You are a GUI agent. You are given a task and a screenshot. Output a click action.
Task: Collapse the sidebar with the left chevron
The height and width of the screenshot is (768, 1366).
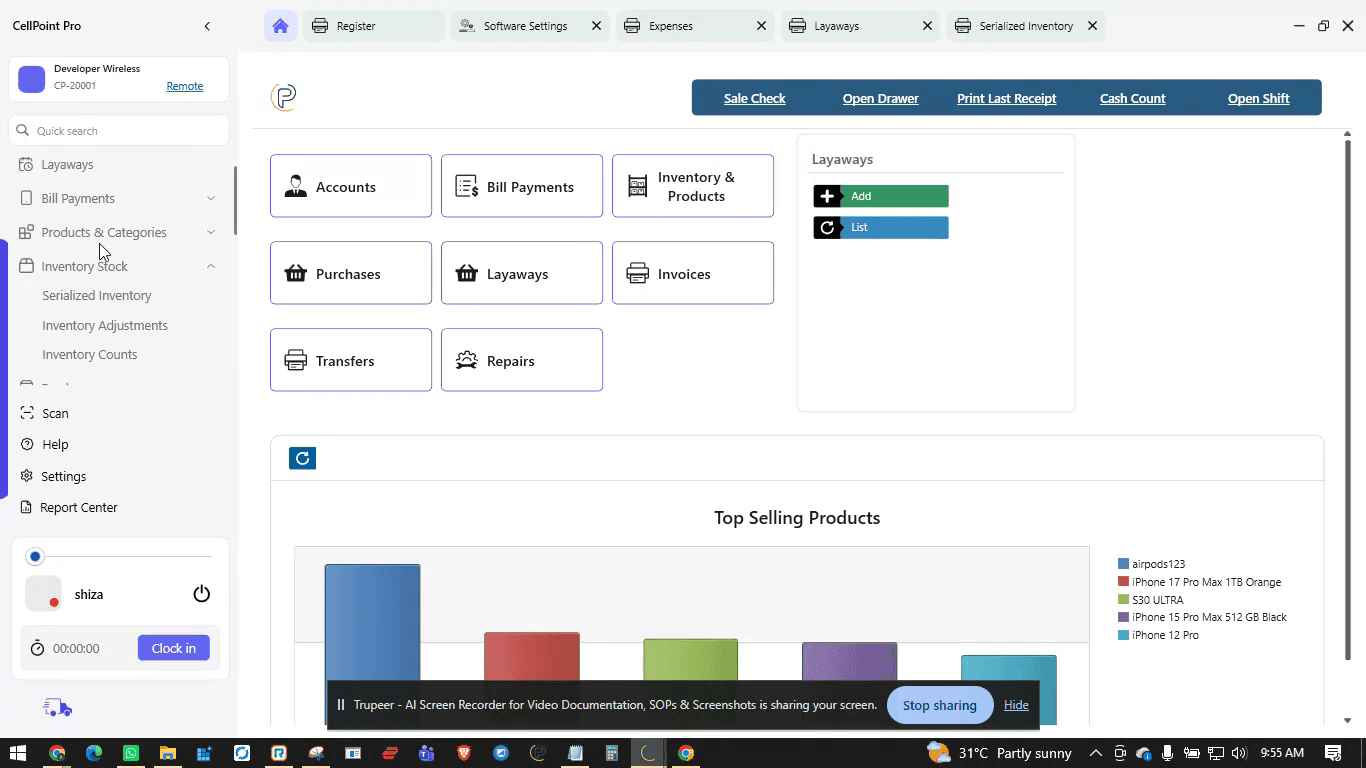tap(207, 26)
